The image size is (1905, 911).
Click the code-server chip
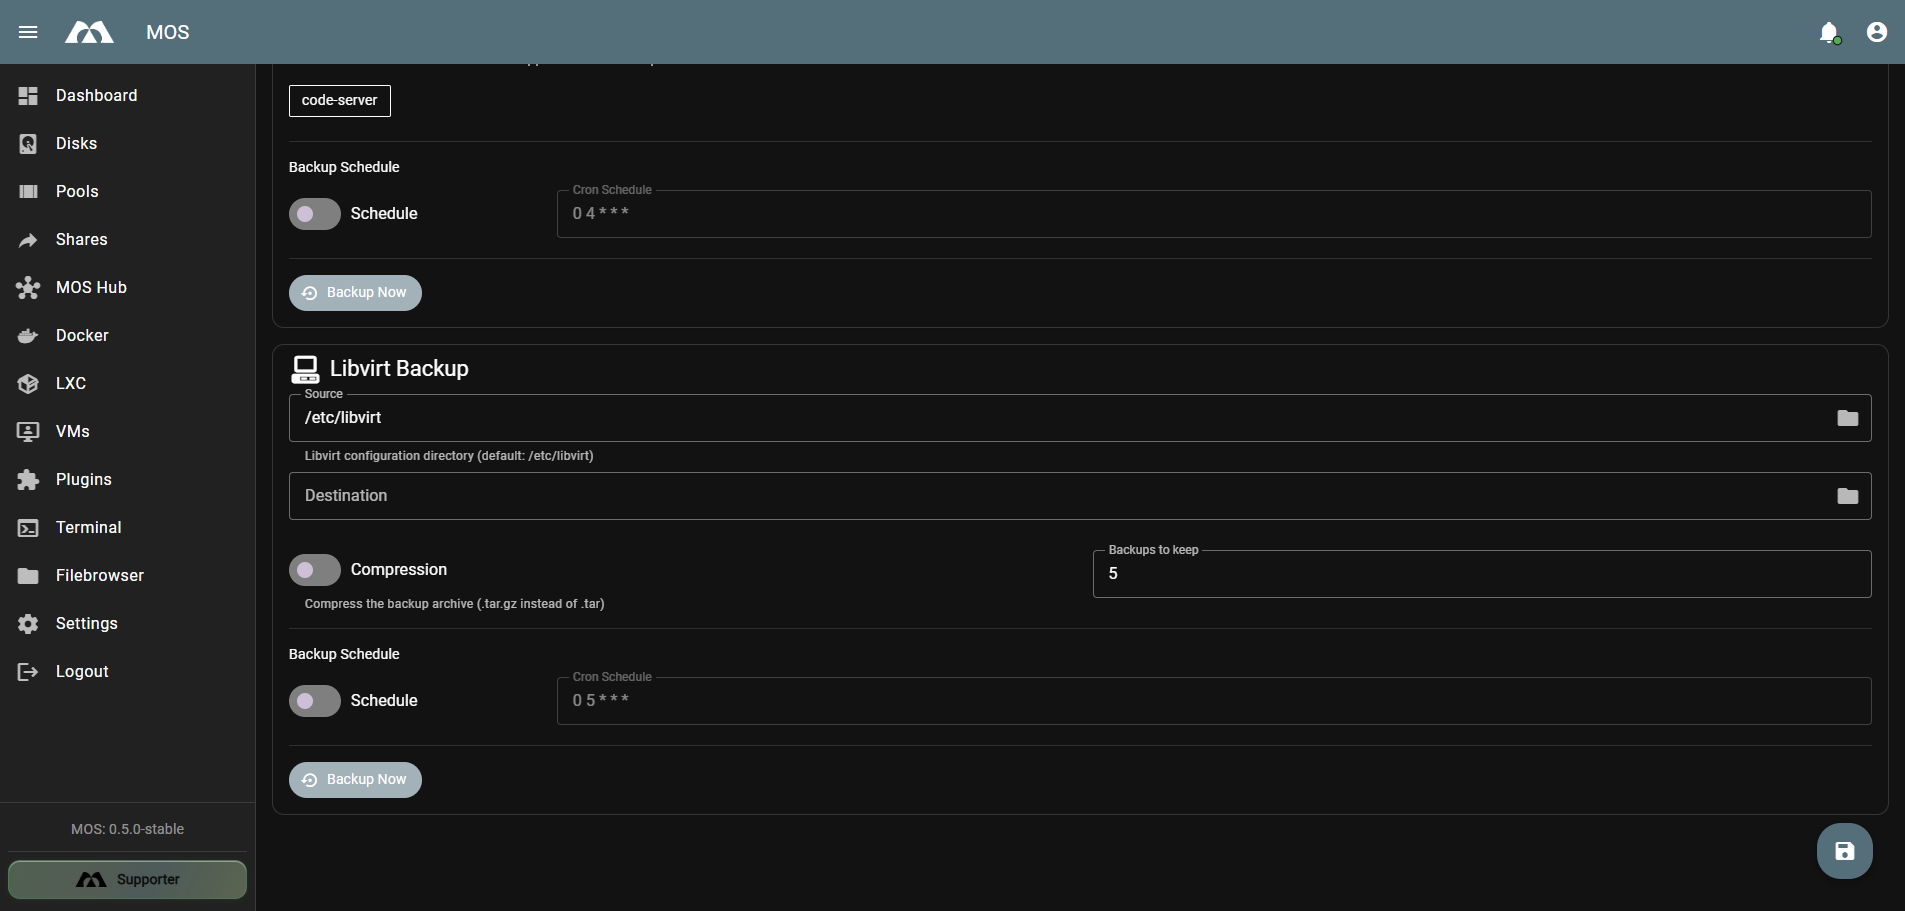340,101
